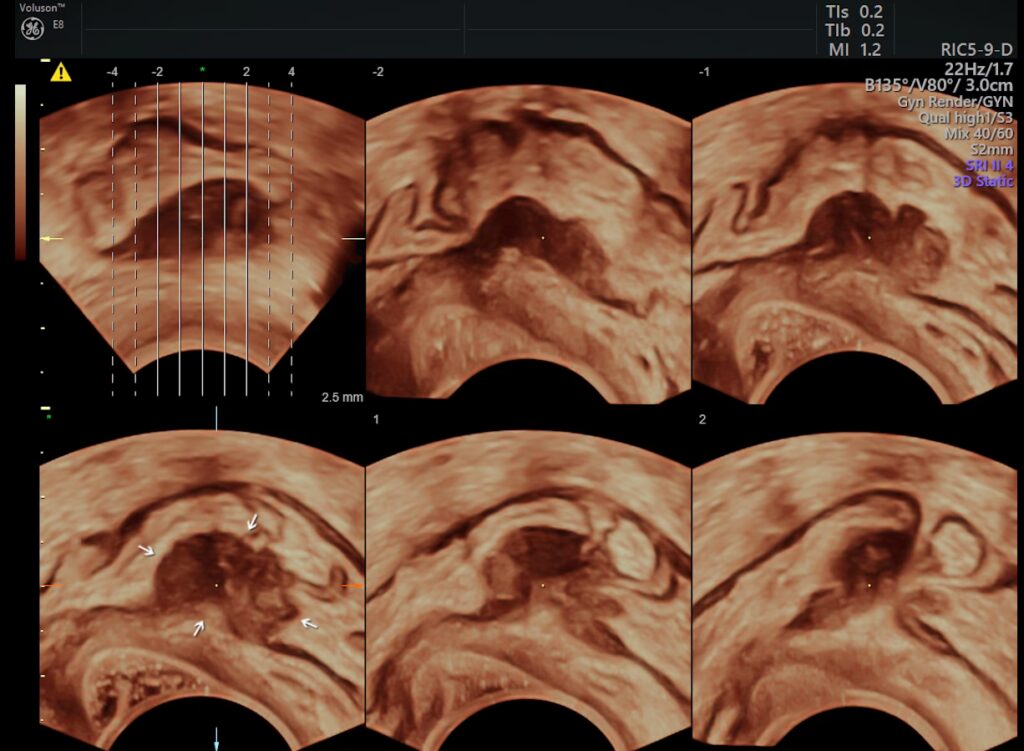
Task: Click the yellow warning triangle icon
Action: tap(62, 72)
